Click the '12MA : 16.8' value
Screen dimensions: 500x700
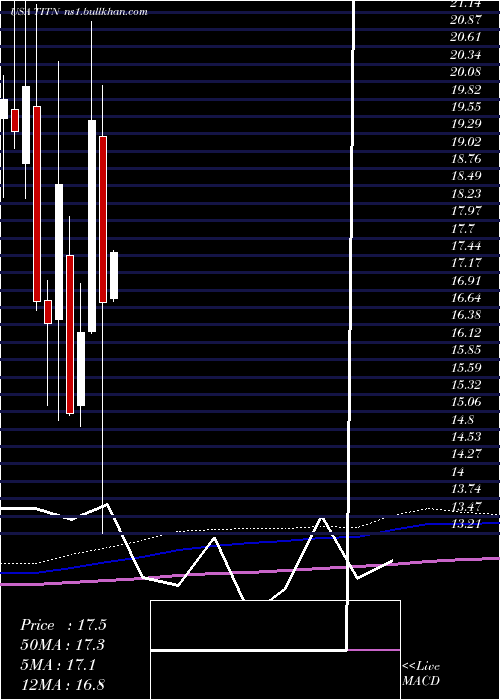[62, 685]
